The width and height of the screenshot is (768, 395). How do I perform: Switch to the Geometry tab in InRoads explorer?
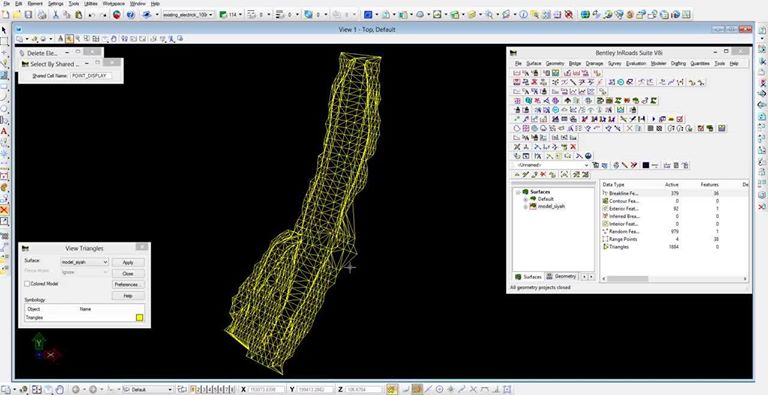[x=562, y=276]
